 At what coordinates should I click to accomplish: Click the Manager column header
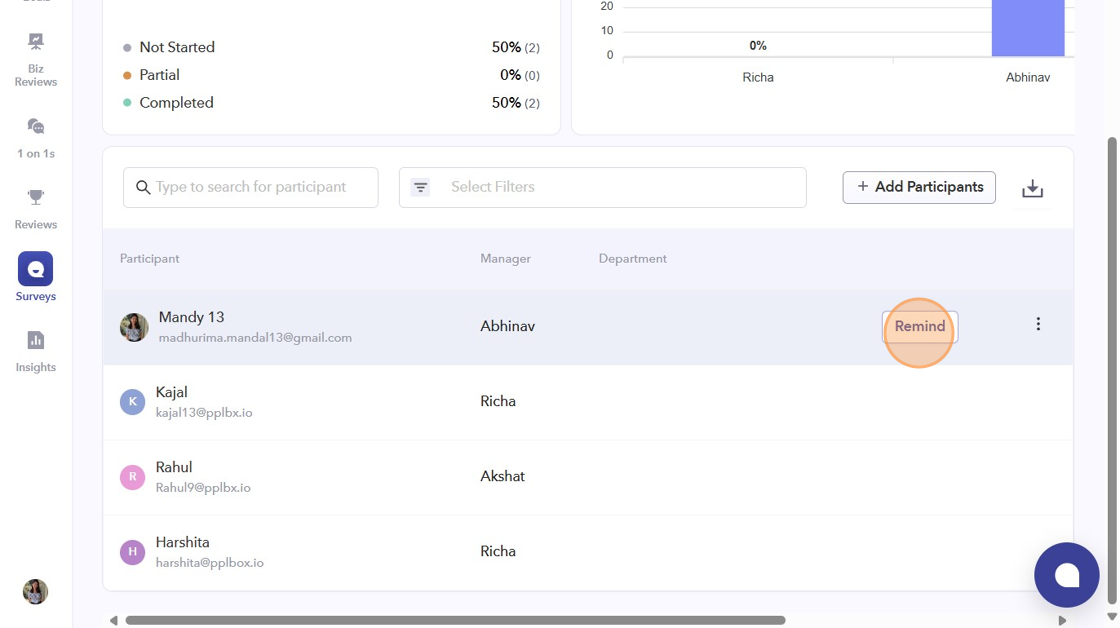505,259
